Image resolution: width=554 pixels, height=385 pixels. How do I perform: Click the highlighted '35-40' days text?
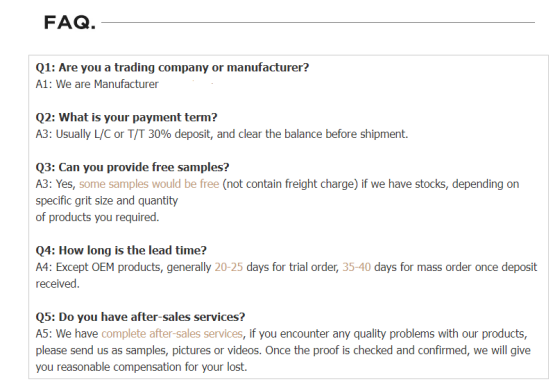tap(356, 267)
